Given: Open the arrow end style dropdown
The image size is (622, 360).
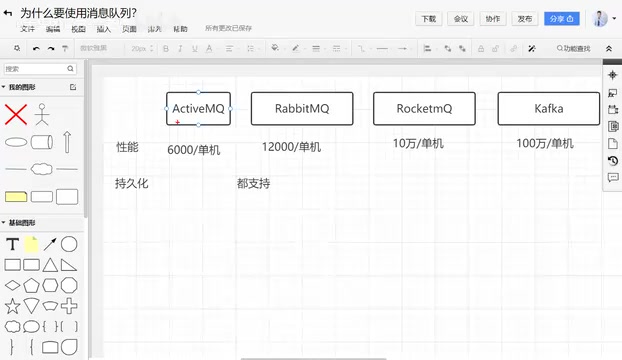Looking at the screenshot, I should click(403, 48).
